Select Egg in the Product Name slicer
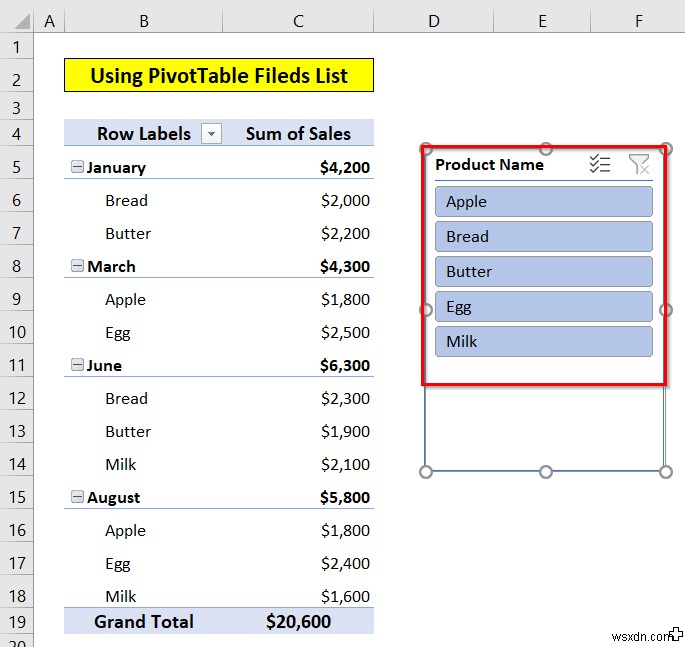This screenshot has width=685, height=647. pyautogui.click(x=544, y=307)
